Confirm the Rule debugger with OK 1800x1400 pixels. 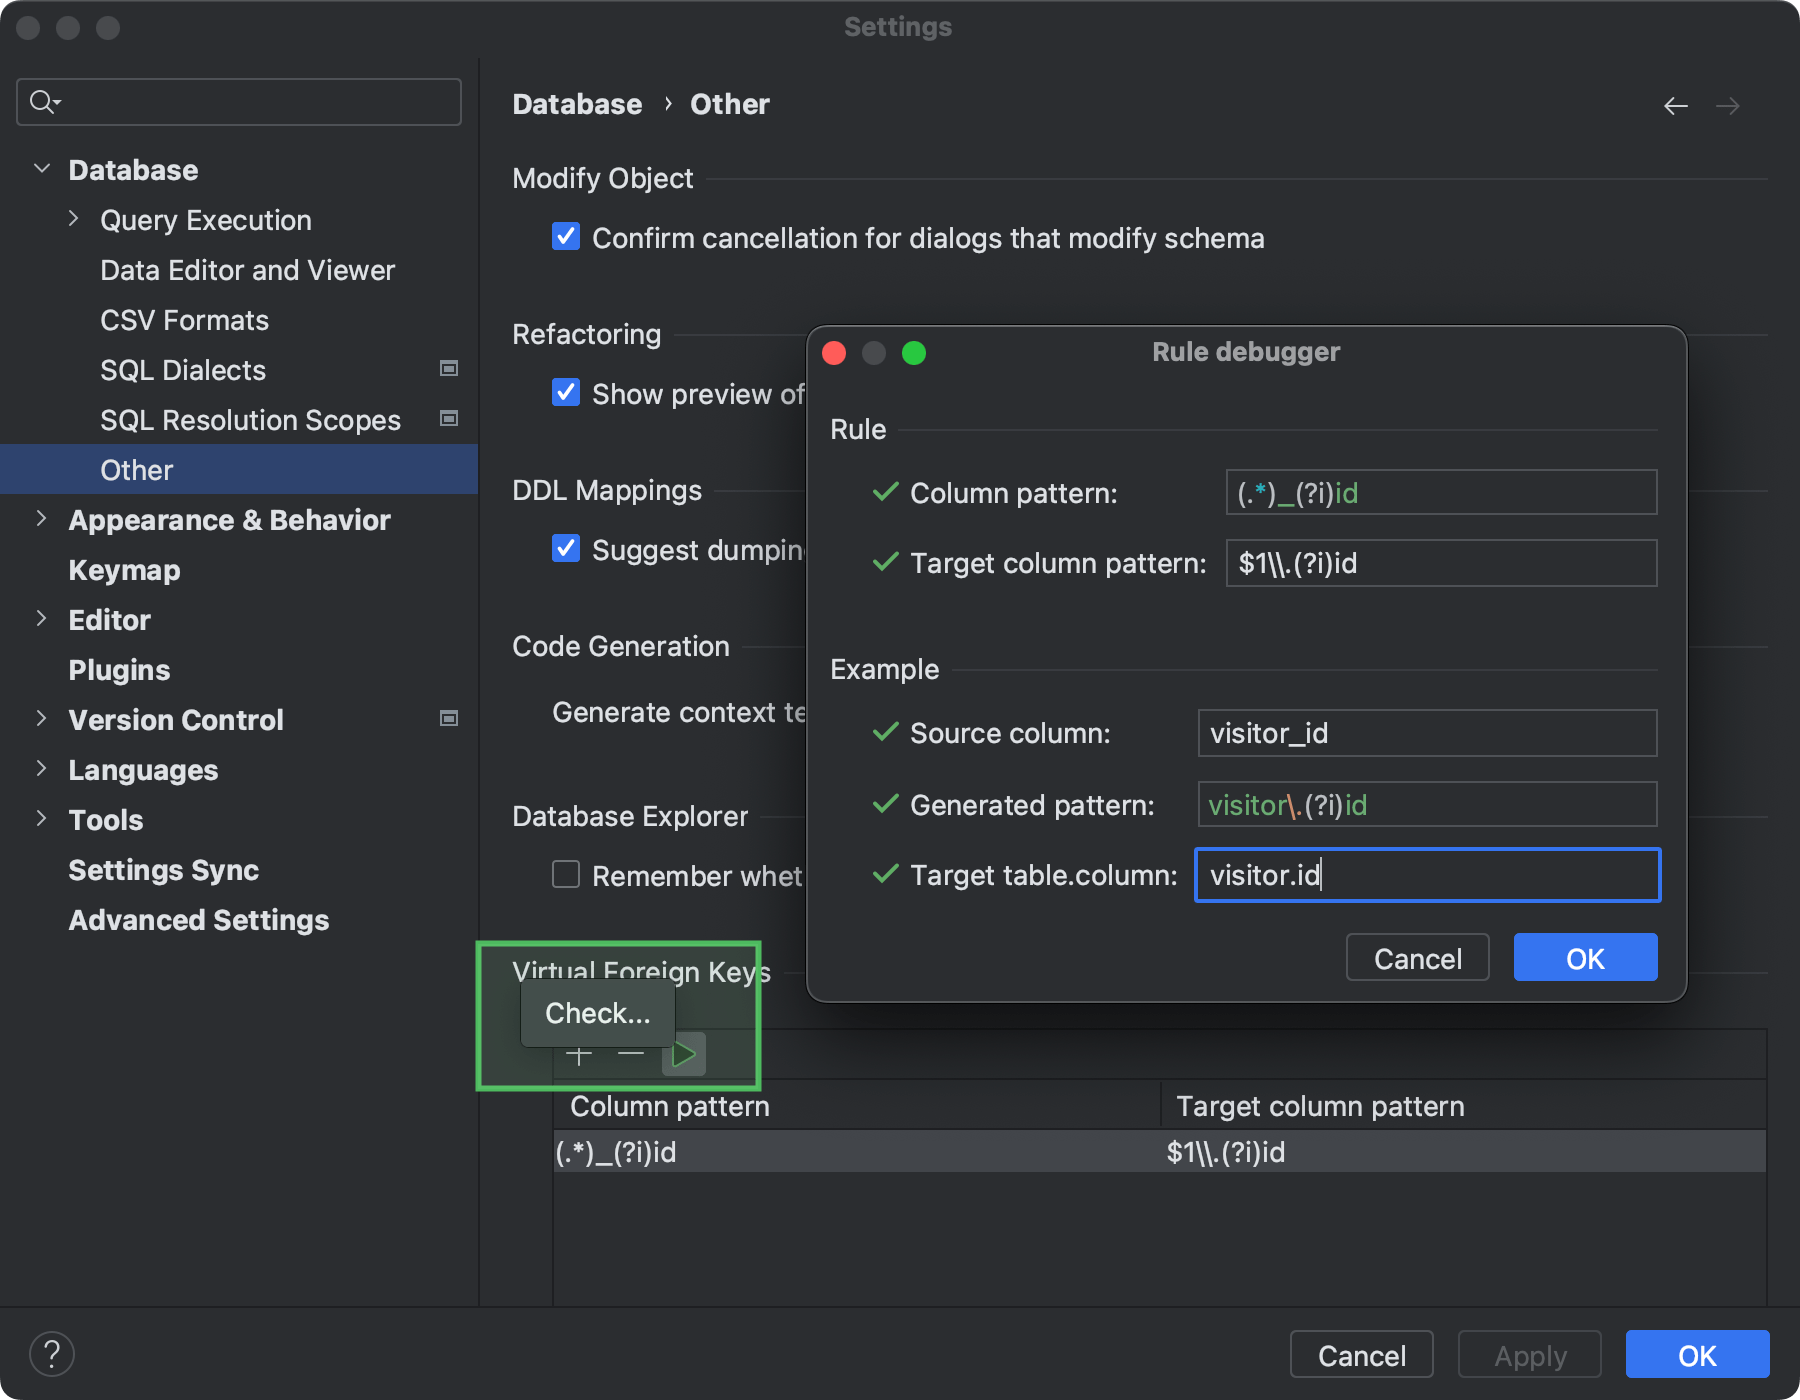[1584, 957]
